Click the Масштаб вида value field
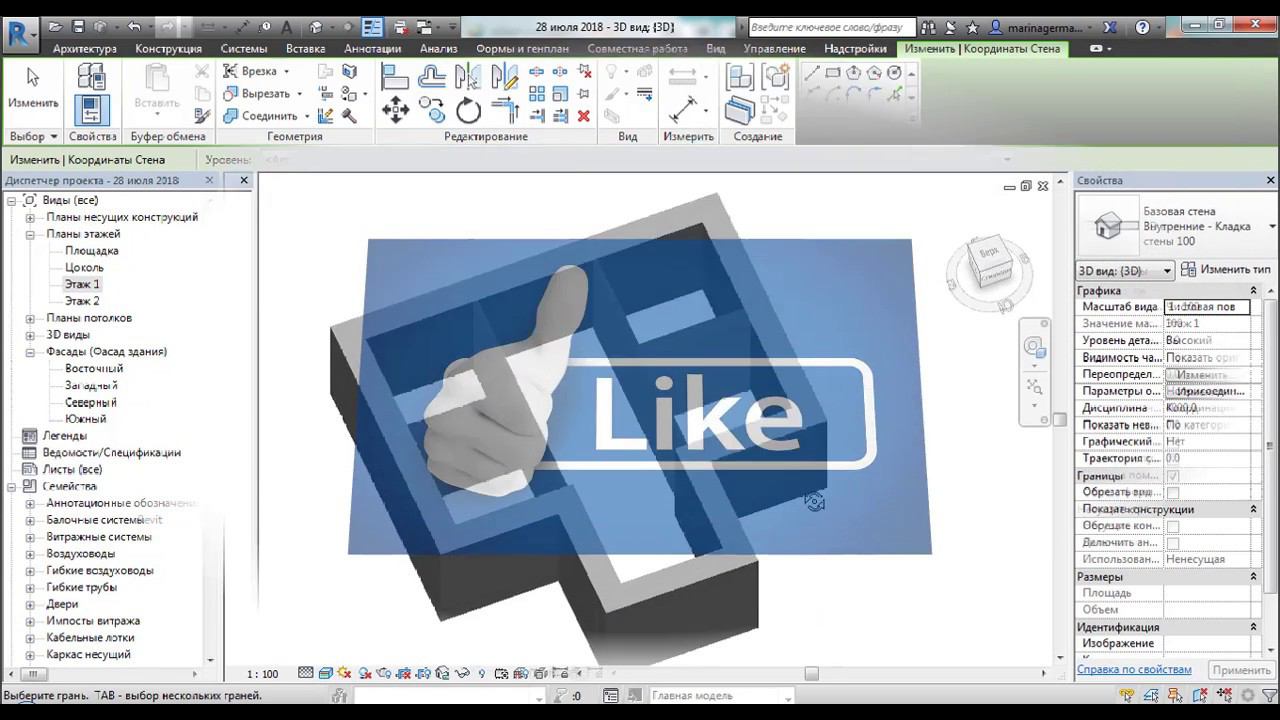 point(1207,307)
